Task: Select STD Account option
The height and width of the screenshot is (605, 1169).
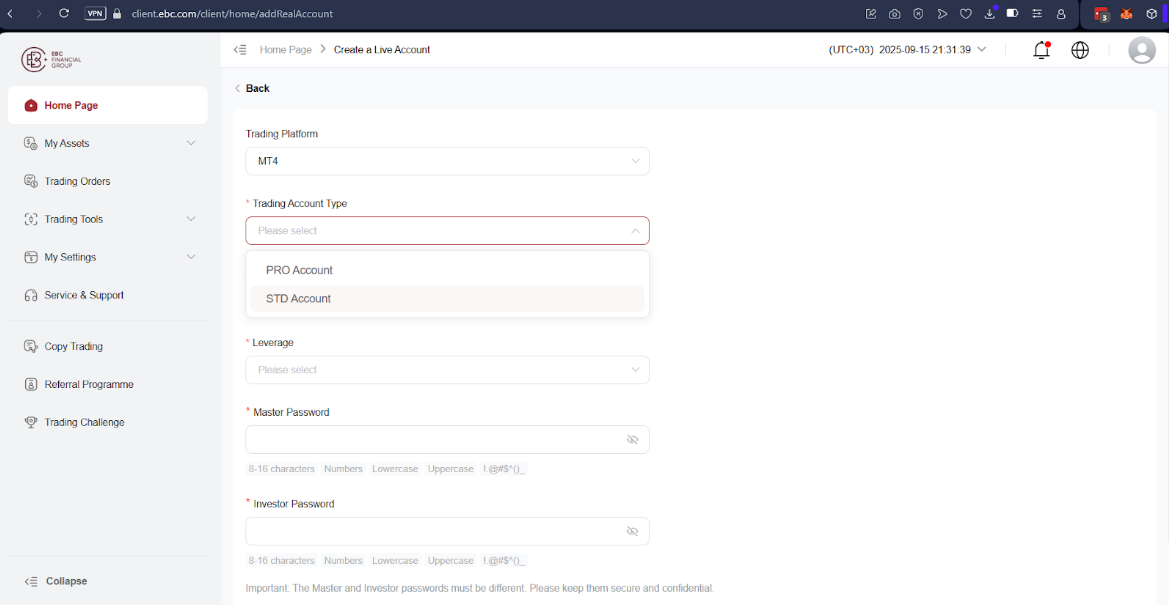Action: coord(447,298)
